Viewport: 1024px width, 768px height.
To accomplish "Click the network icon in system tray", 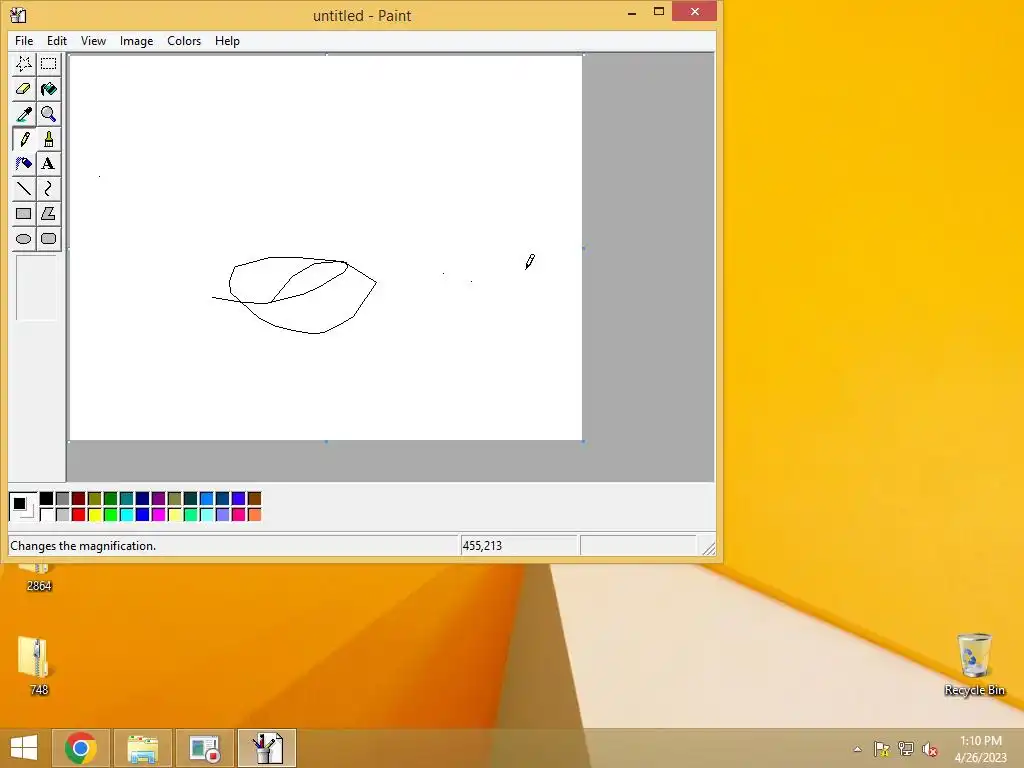I will point(906,749).
